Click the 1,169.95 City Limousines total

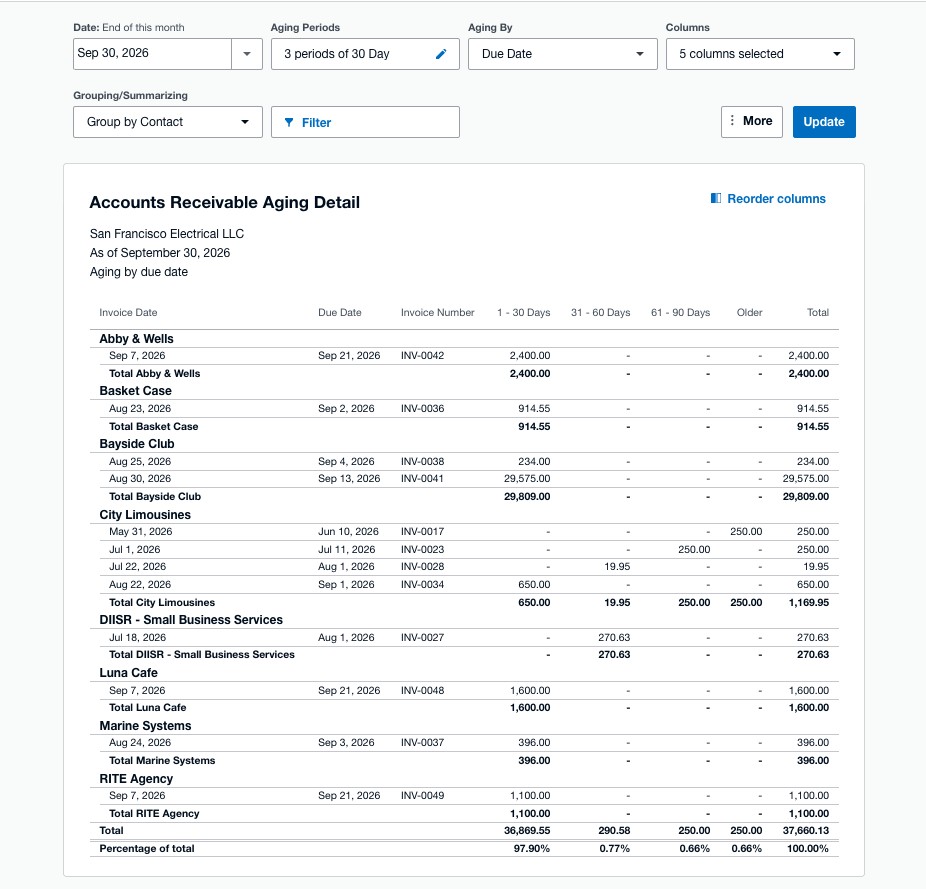coord(808,603)
